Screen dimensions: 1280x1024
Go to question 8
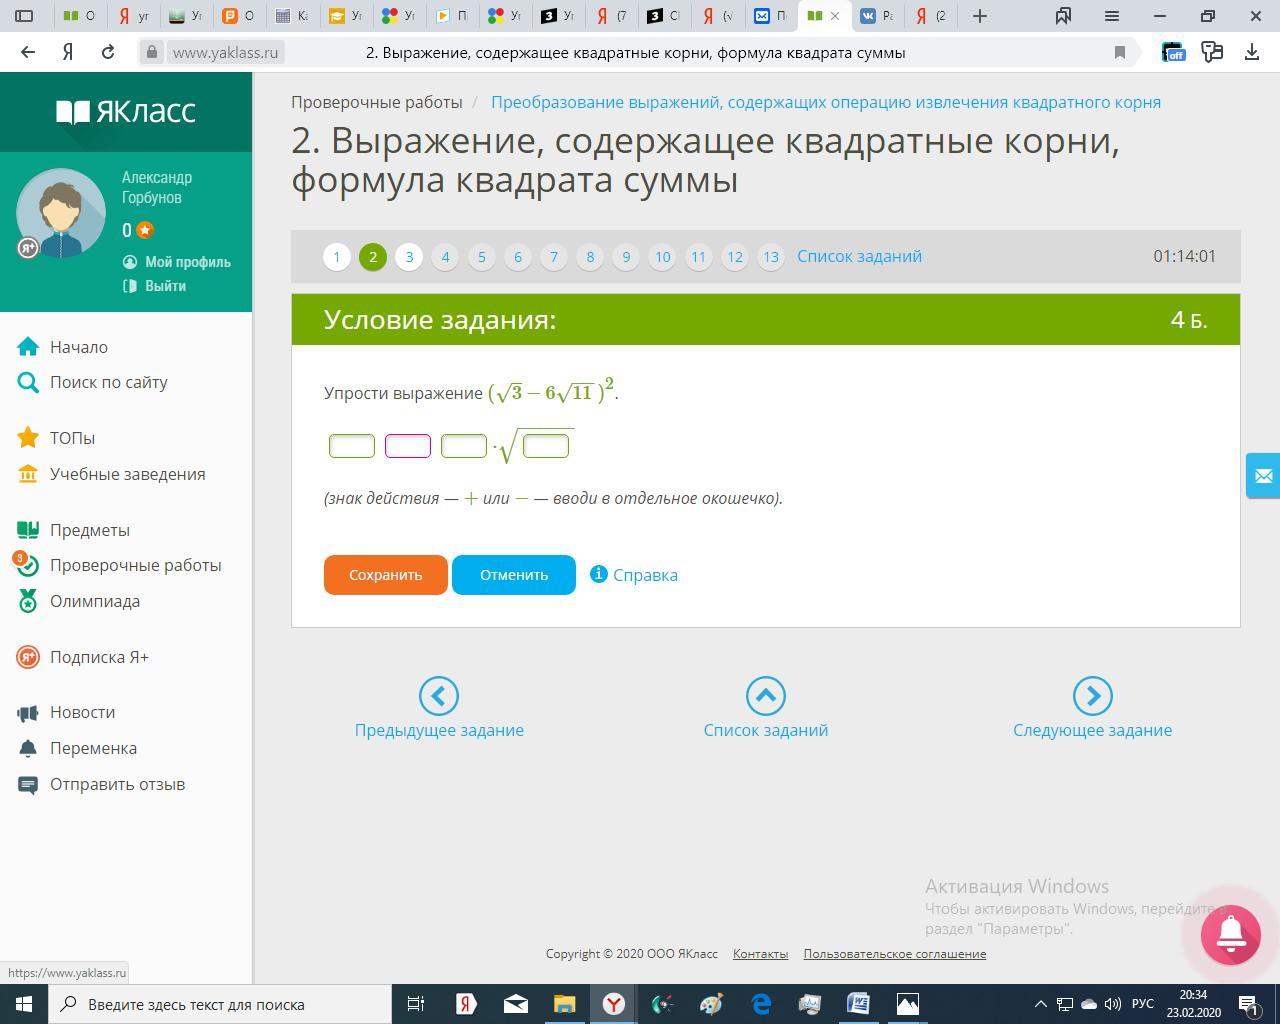coord(590,257)
